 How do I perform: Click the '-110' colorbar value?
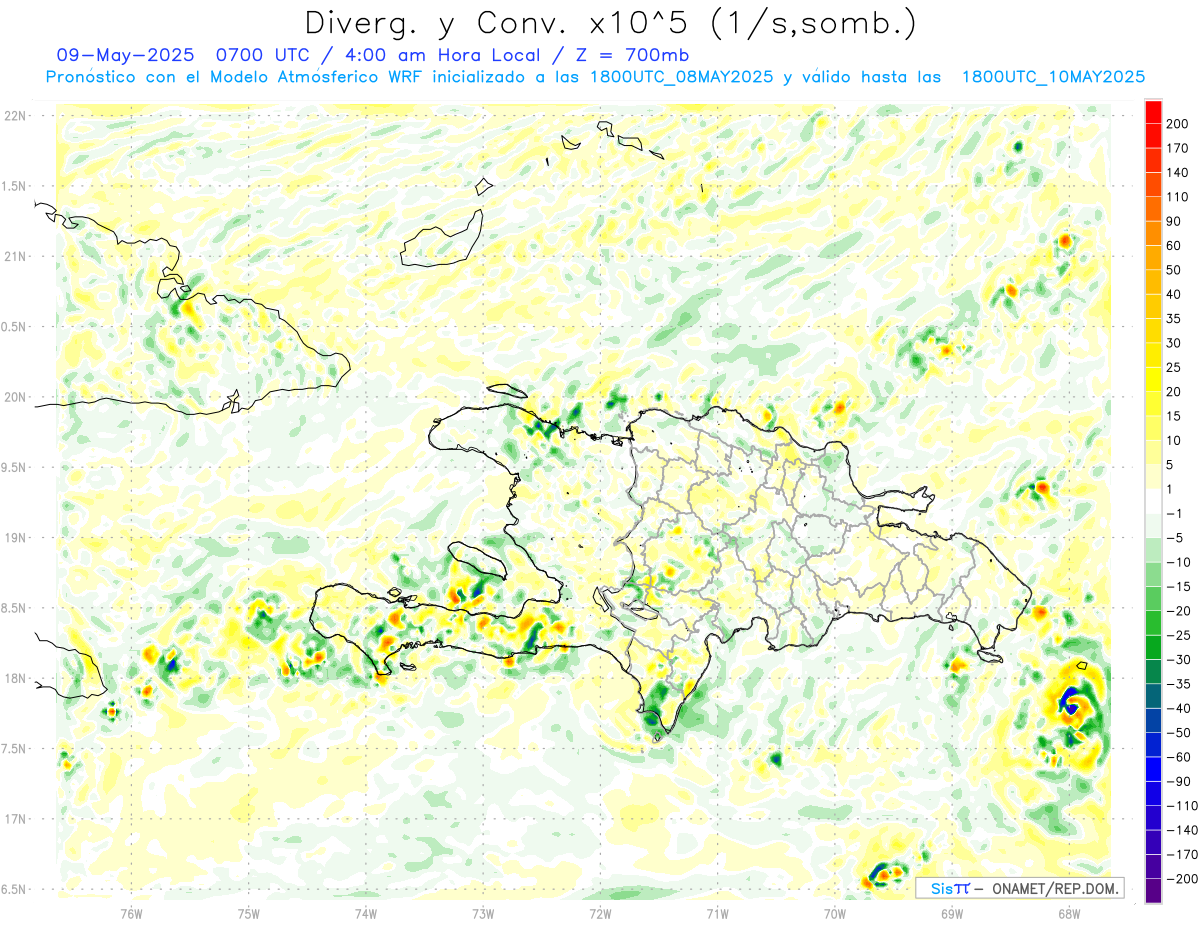coord(1182,806)
